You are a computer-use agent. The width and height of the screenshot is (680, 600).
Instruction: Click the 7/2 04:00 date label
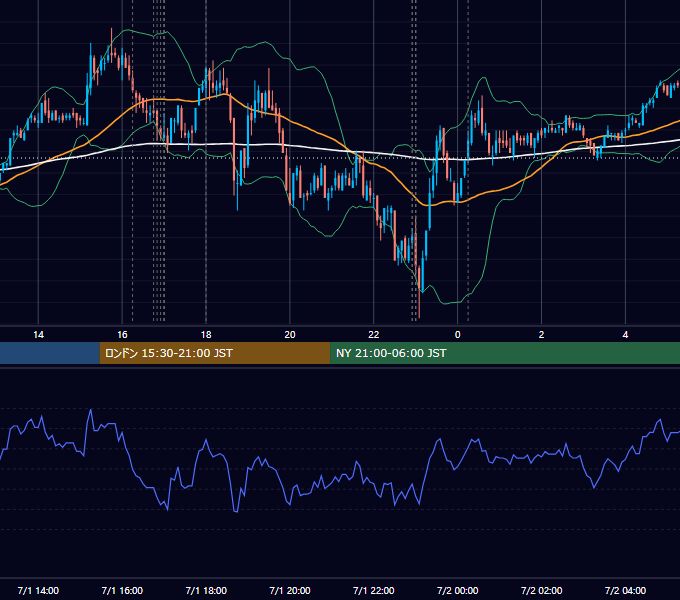[x=625, y=590]
